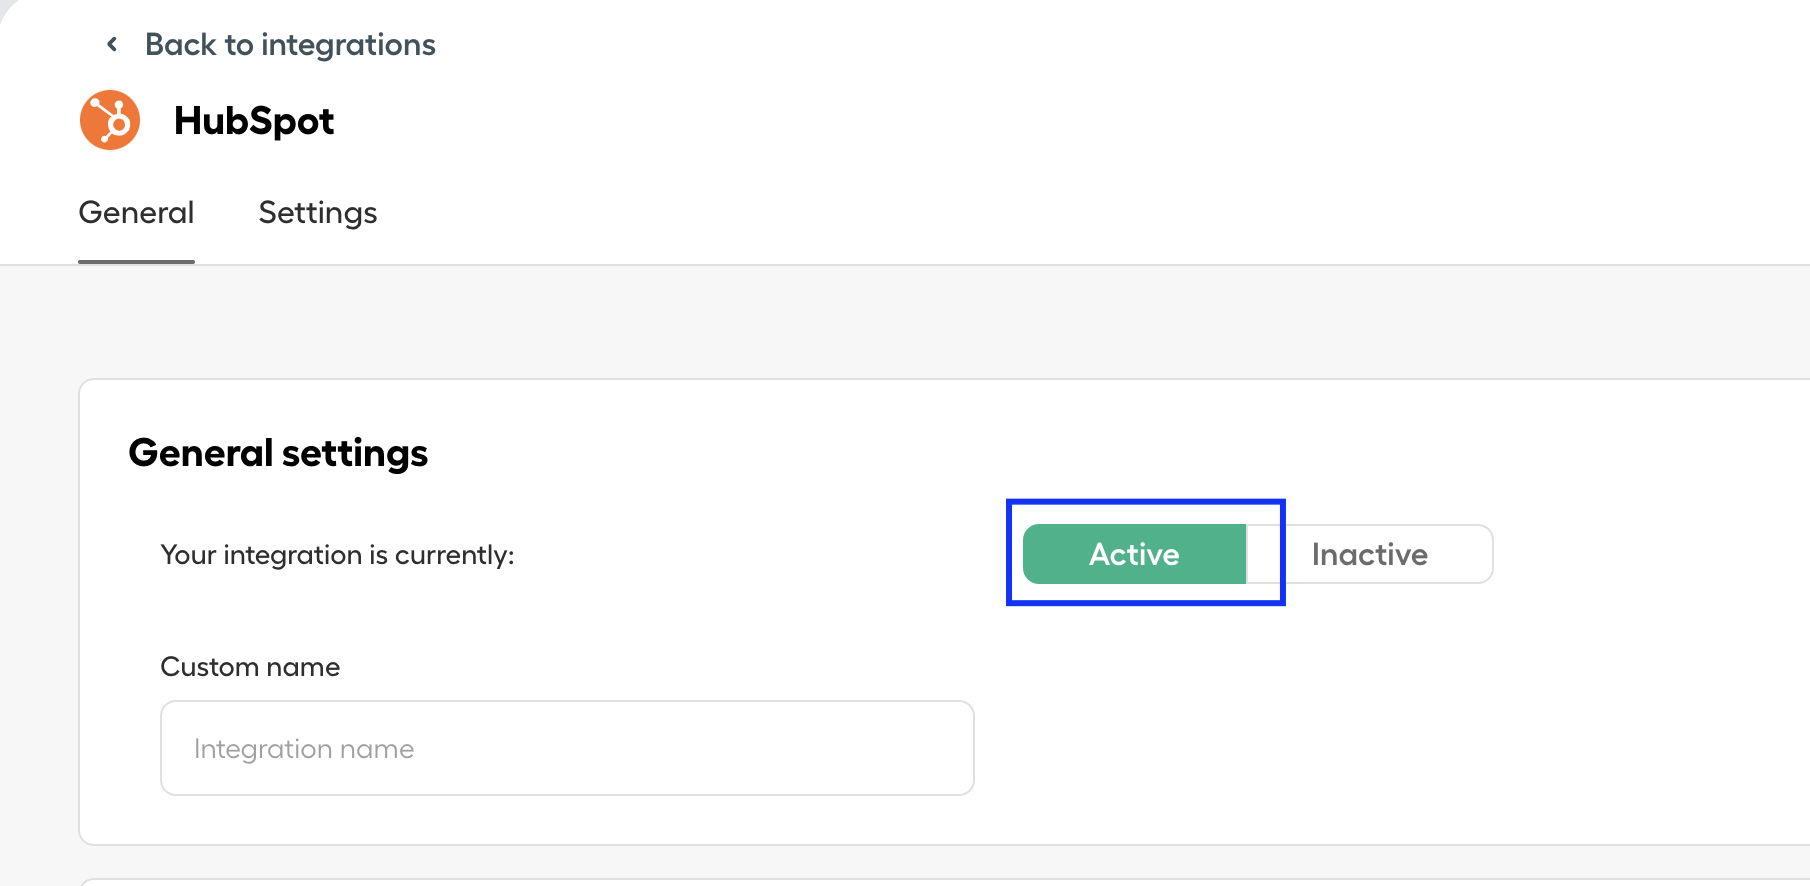Click the General settings heading
Screen dimensions: 1810x886
pos(278,453)
